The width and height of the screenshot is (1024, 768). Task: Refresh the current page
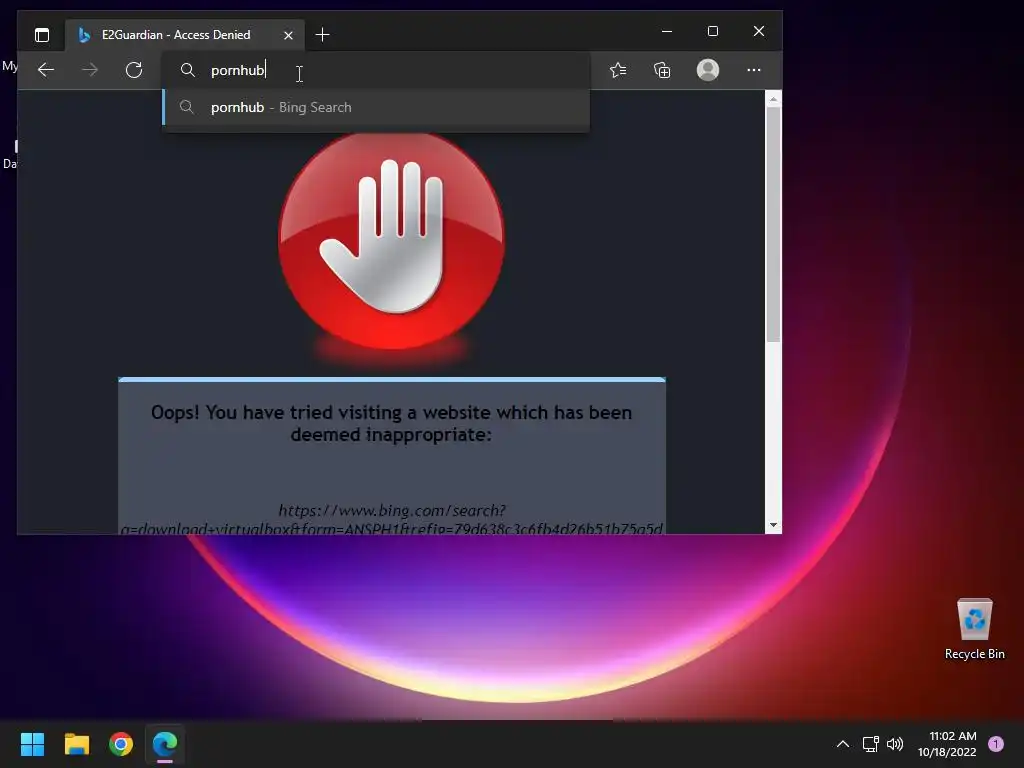[134, 70]
